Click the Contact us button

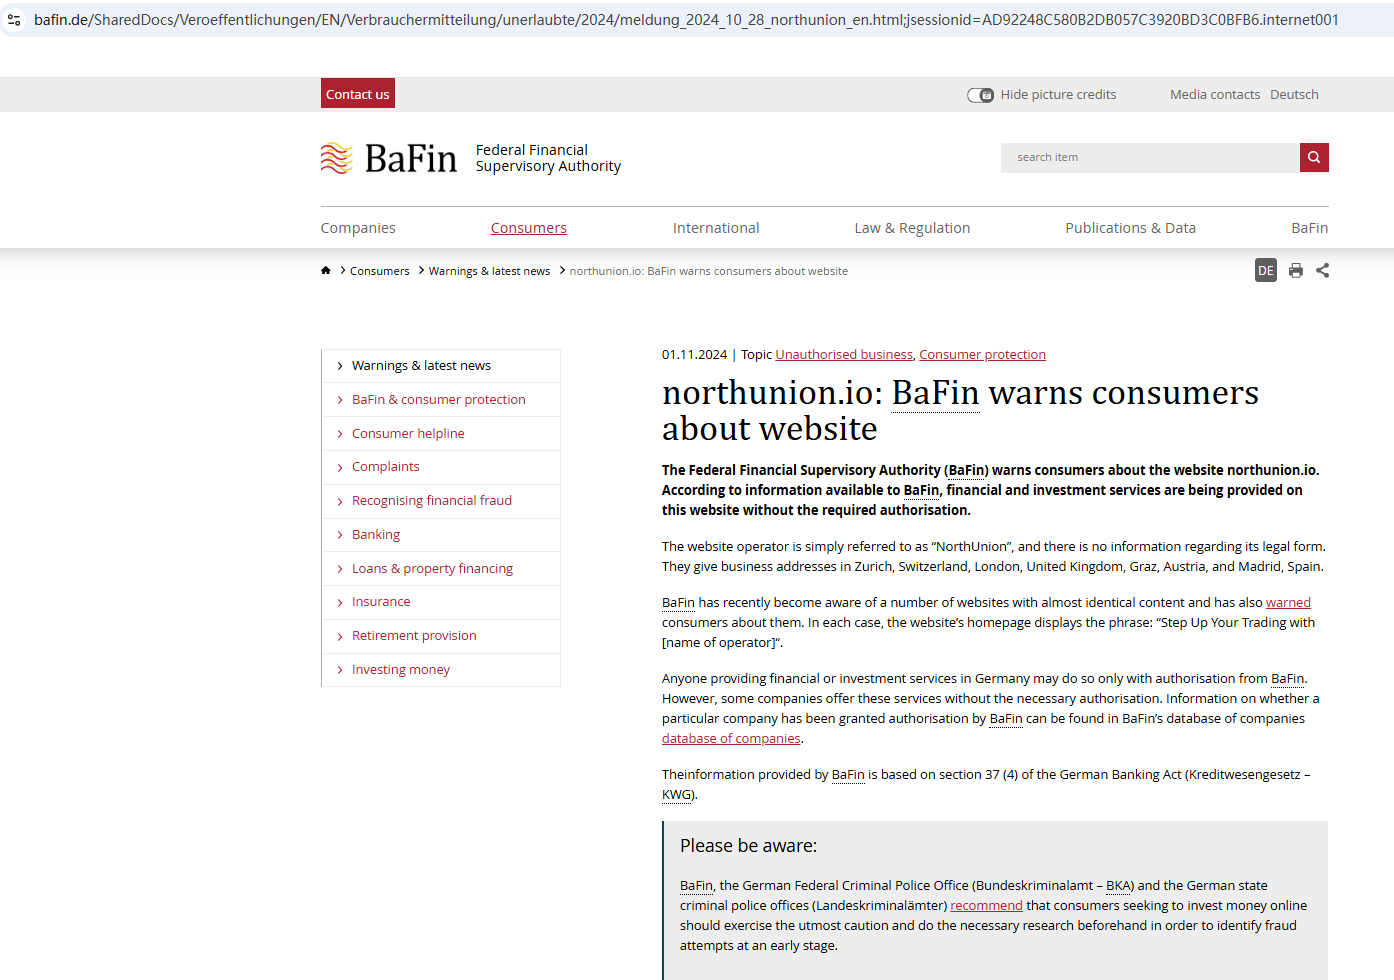tap(358, 94)
